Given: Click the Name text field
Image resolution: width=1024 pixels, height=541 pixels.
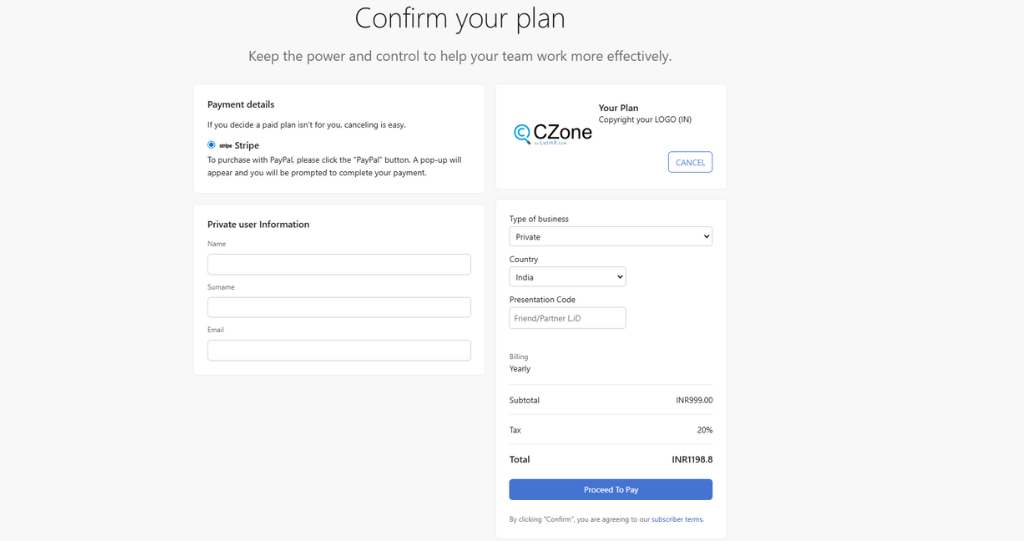Looking at the screenshot, I should pos(339,264).
